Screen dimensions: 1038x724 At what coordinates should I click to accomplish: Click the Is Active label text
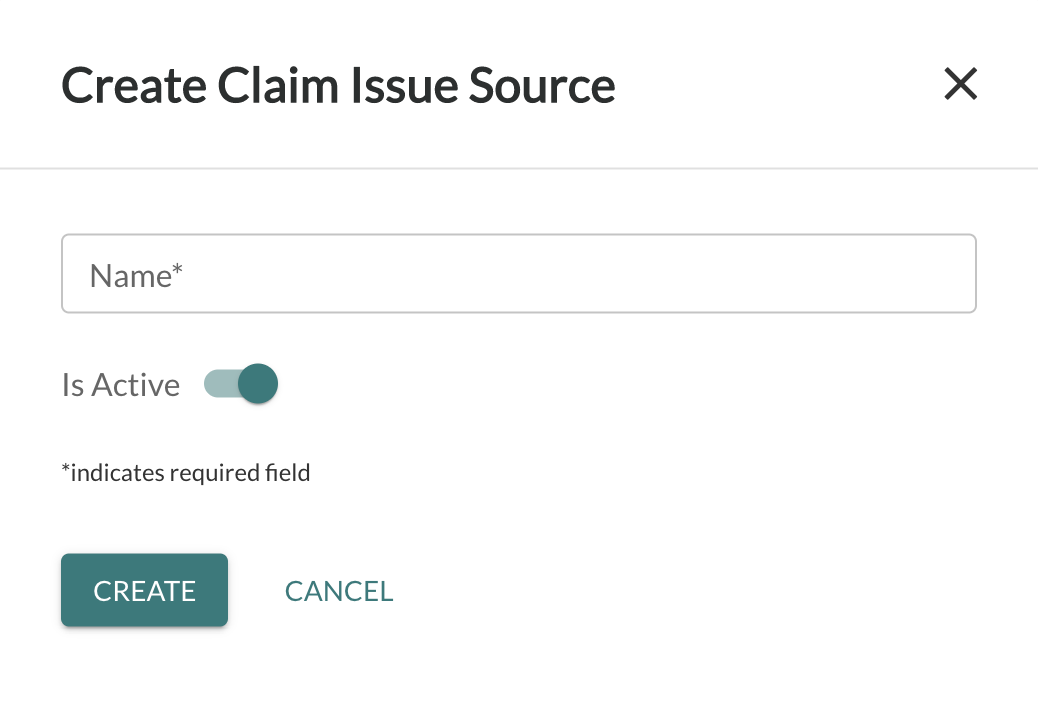click(x=120, y=384)
